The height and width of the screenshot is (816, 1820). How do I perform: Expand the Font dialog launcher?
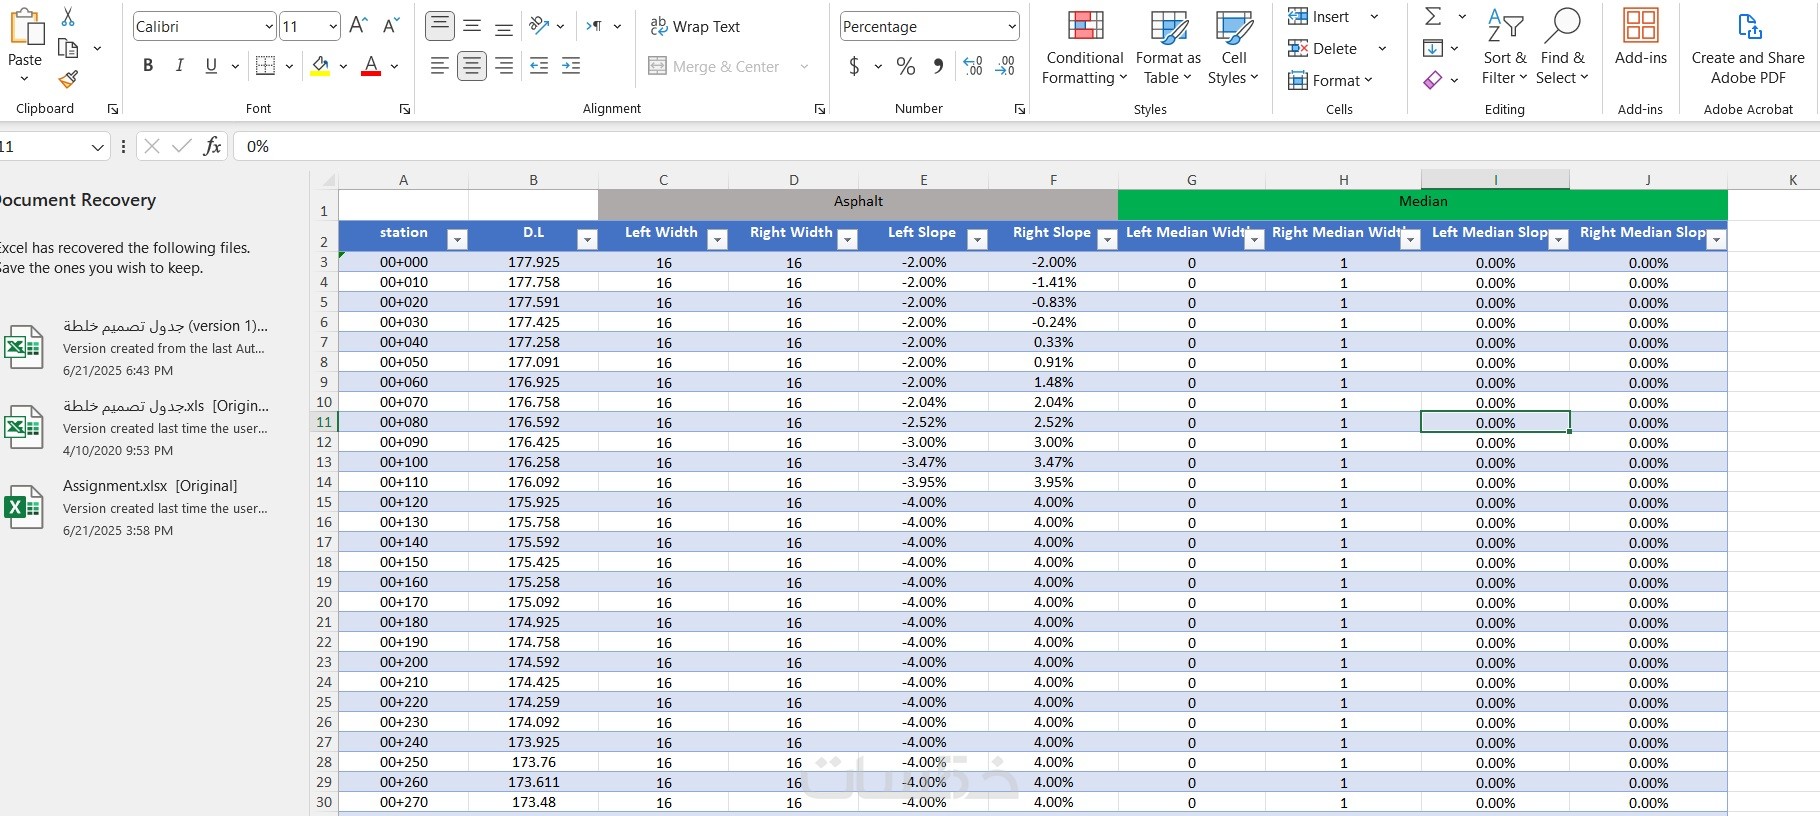click(x=405, y=109)
